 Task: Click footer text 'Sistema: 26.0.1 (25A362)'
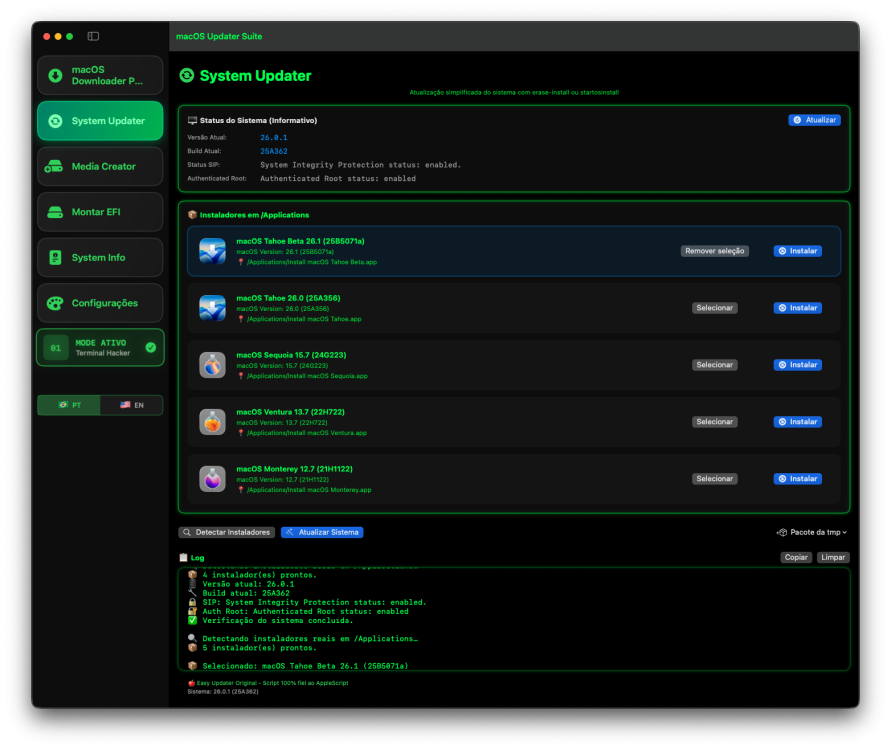pyautogui.click(x=223, y=691)
